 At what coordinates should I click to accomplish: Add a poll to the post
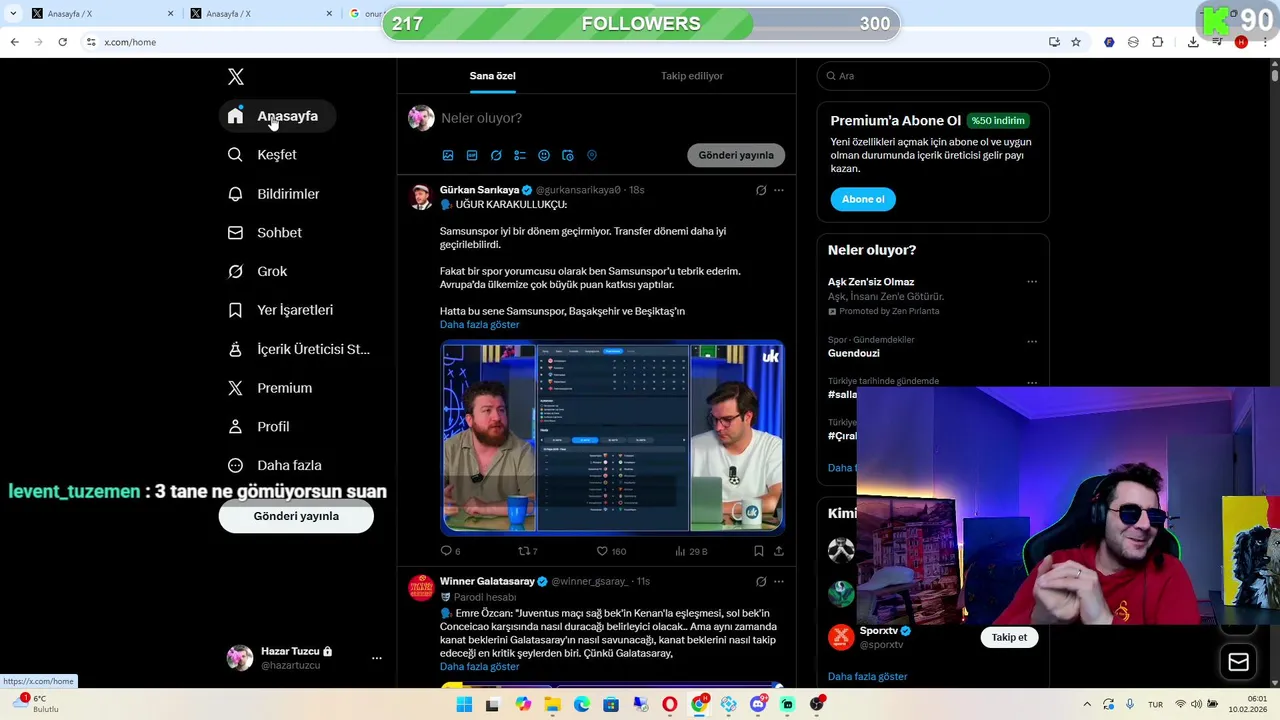click(520, 156)
